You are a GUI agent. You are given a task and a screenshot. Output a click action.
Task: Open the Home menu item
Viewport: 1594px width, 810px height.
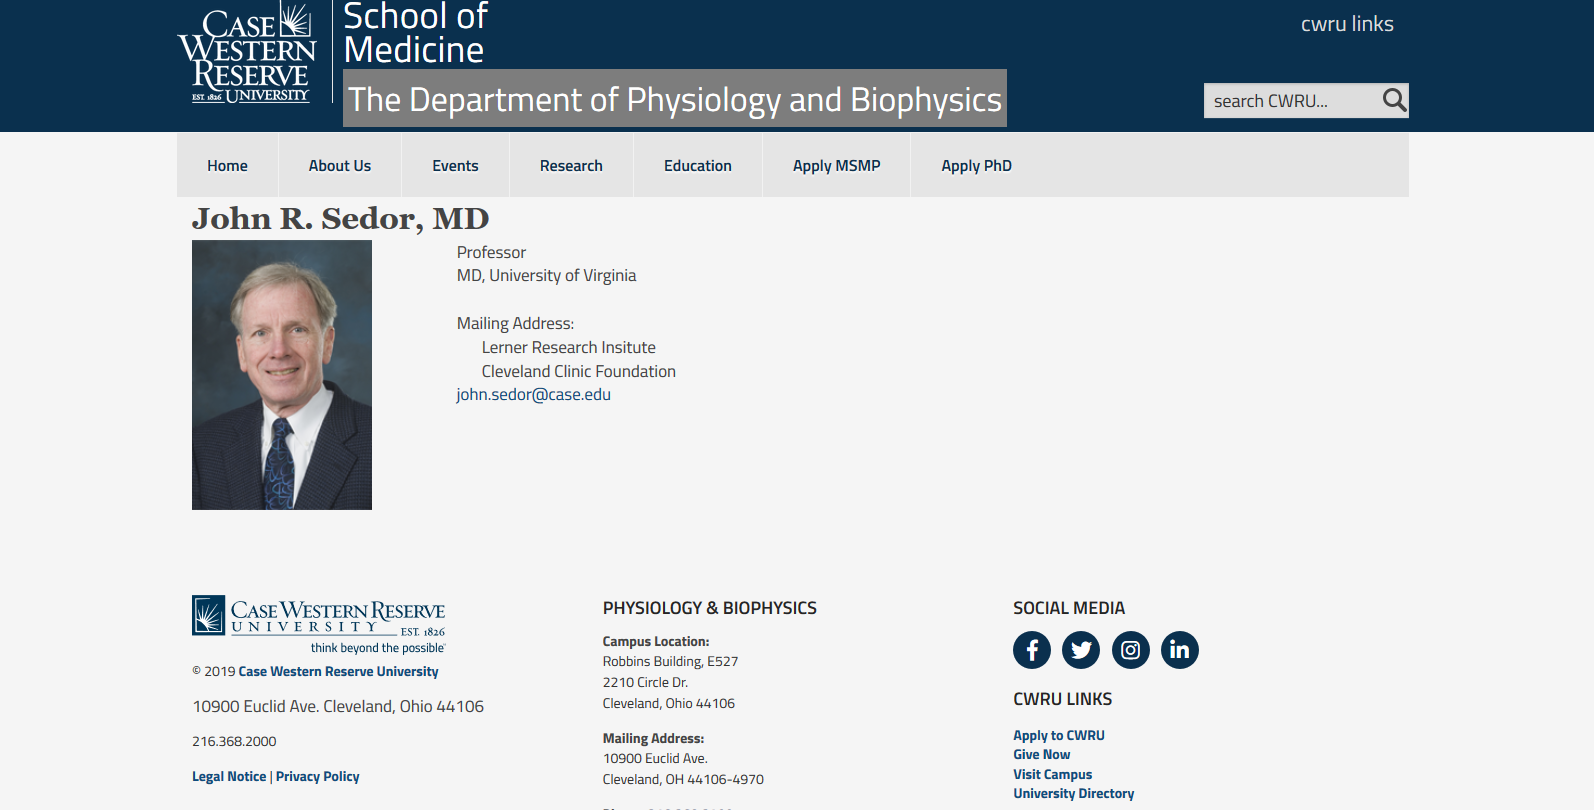(227, 165)
